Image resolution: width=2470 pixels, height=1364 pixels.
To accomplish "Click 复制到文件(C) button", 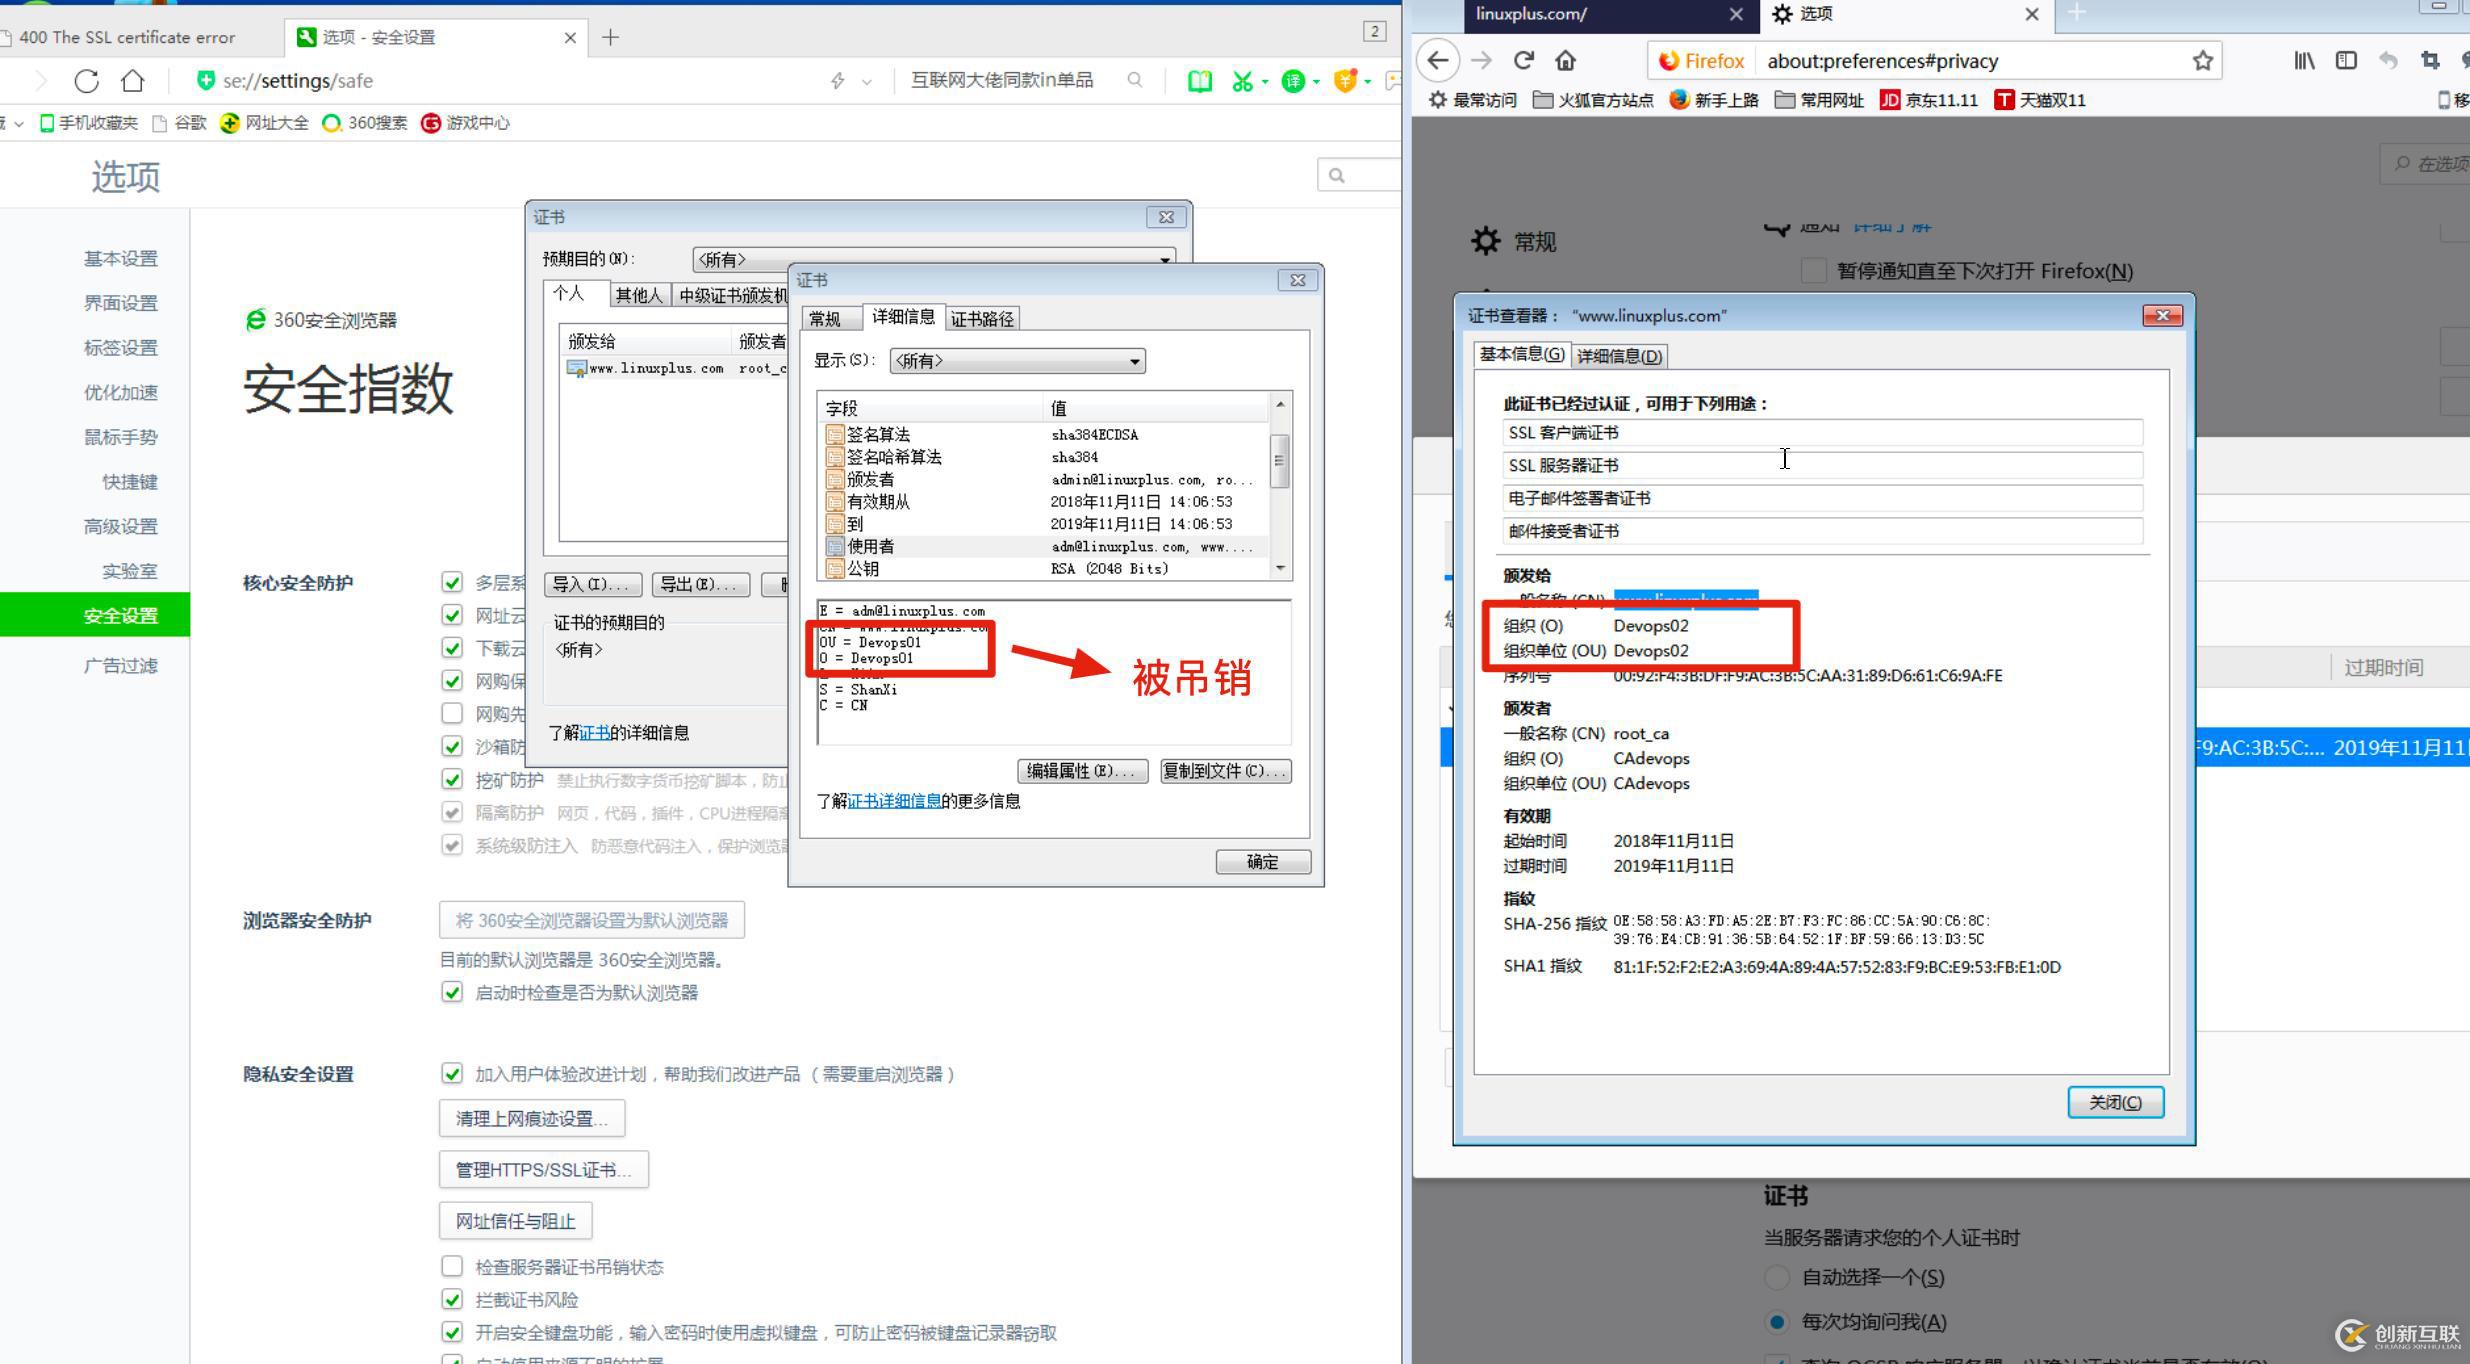I will click(x=1225, y=771).
